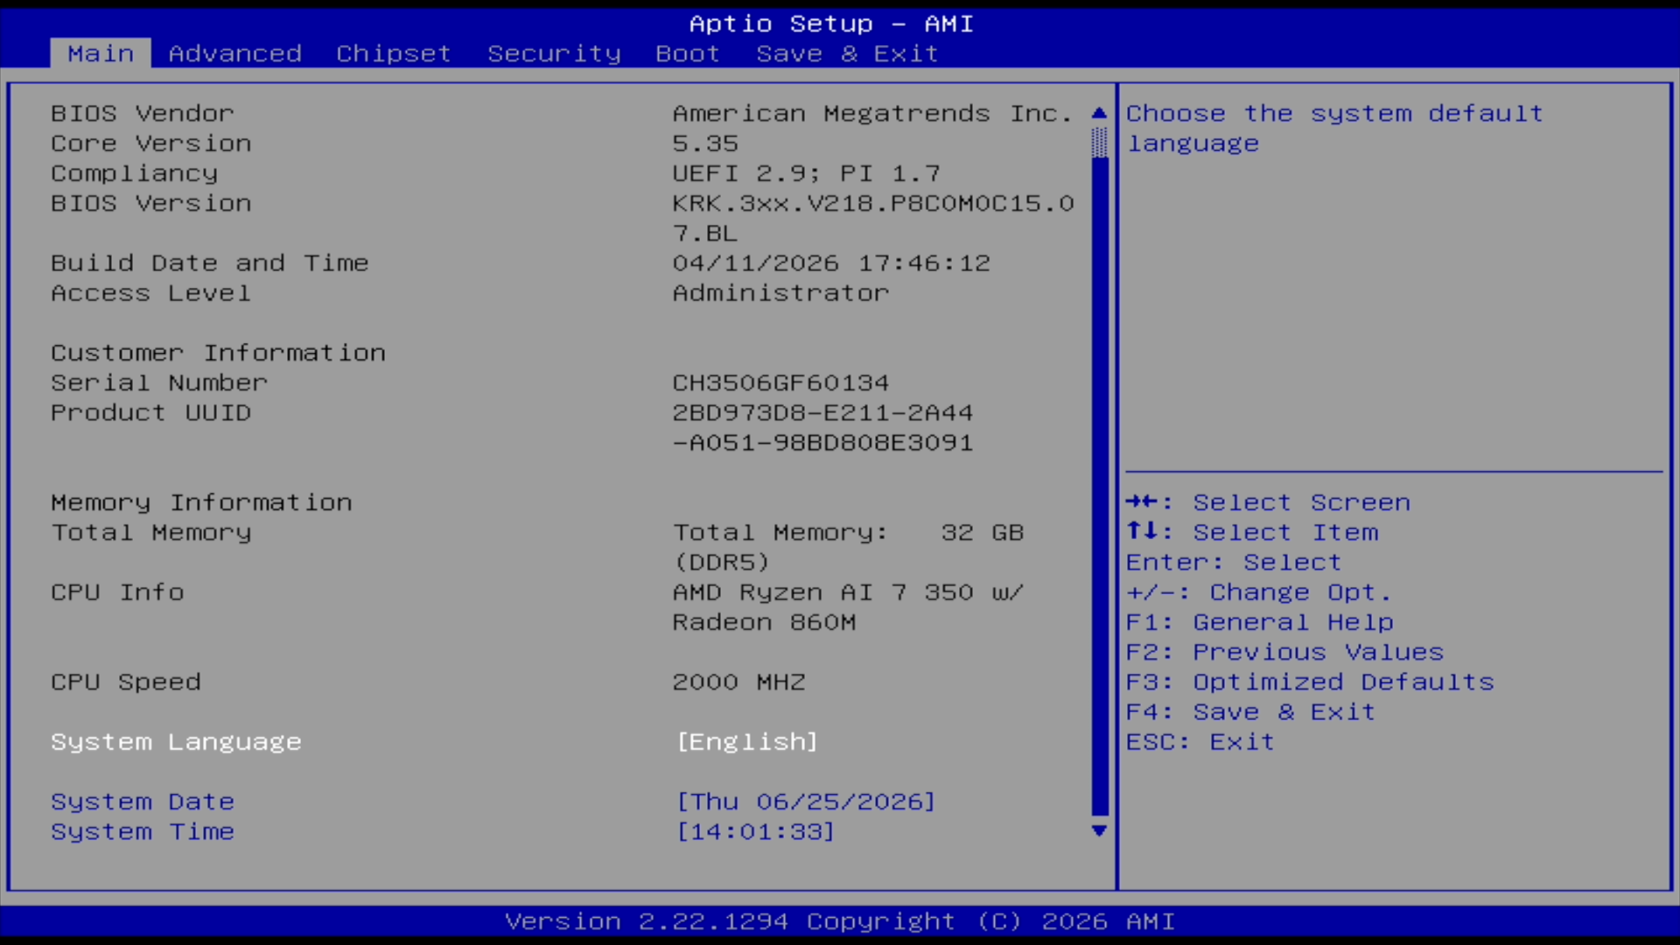1680x945 pixels.
Task: Click the 2000 MHZ value
Action: pyautogui.click(x=738, y=682)
